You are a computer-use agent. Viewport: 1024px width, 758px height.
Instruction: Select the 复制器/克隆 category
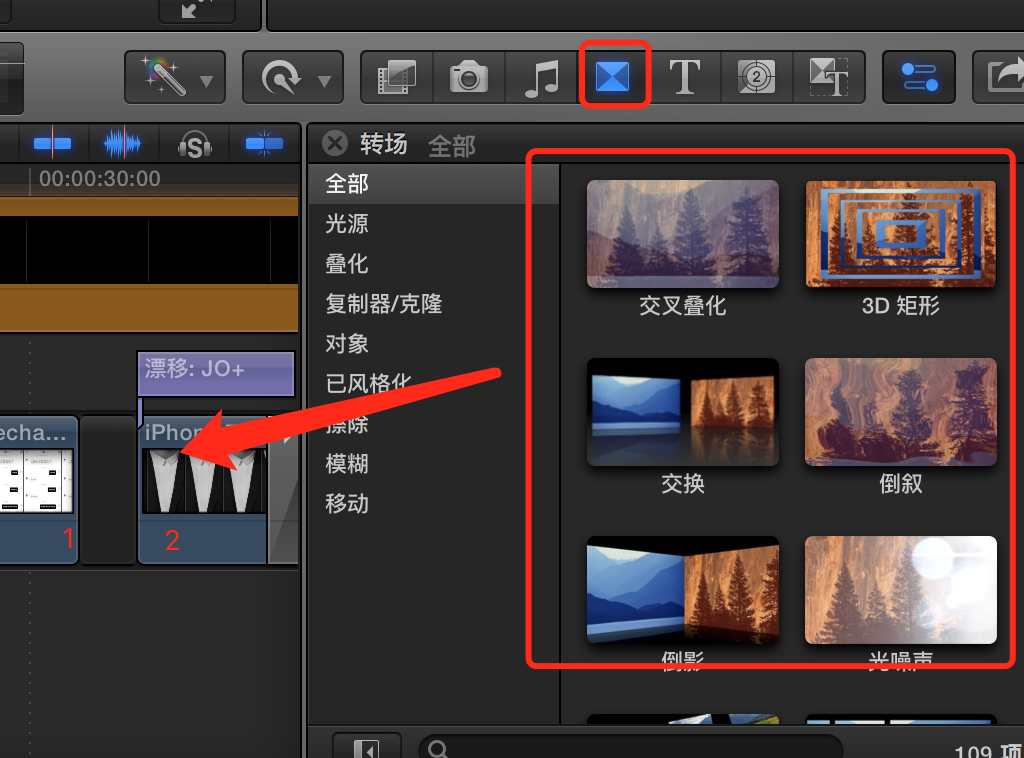pos(434,304)
